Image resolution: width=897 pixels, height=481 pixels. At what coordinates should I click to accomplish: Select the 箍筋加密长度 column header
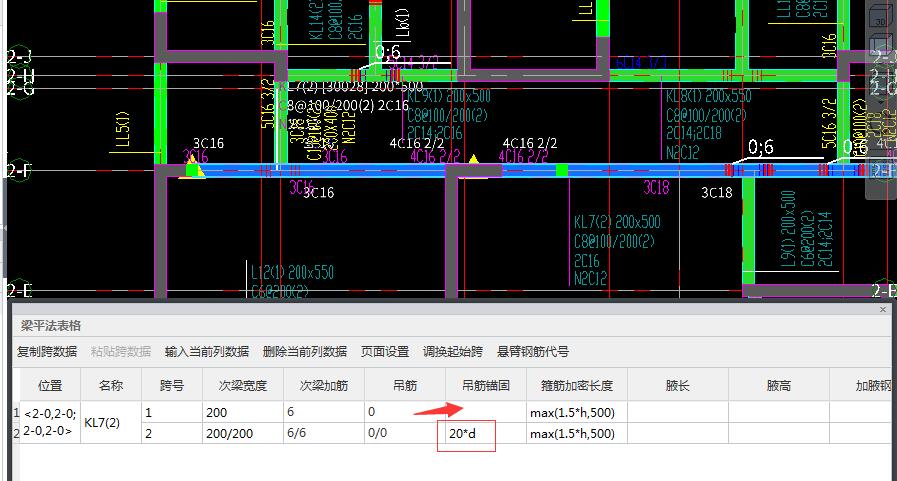577,385
